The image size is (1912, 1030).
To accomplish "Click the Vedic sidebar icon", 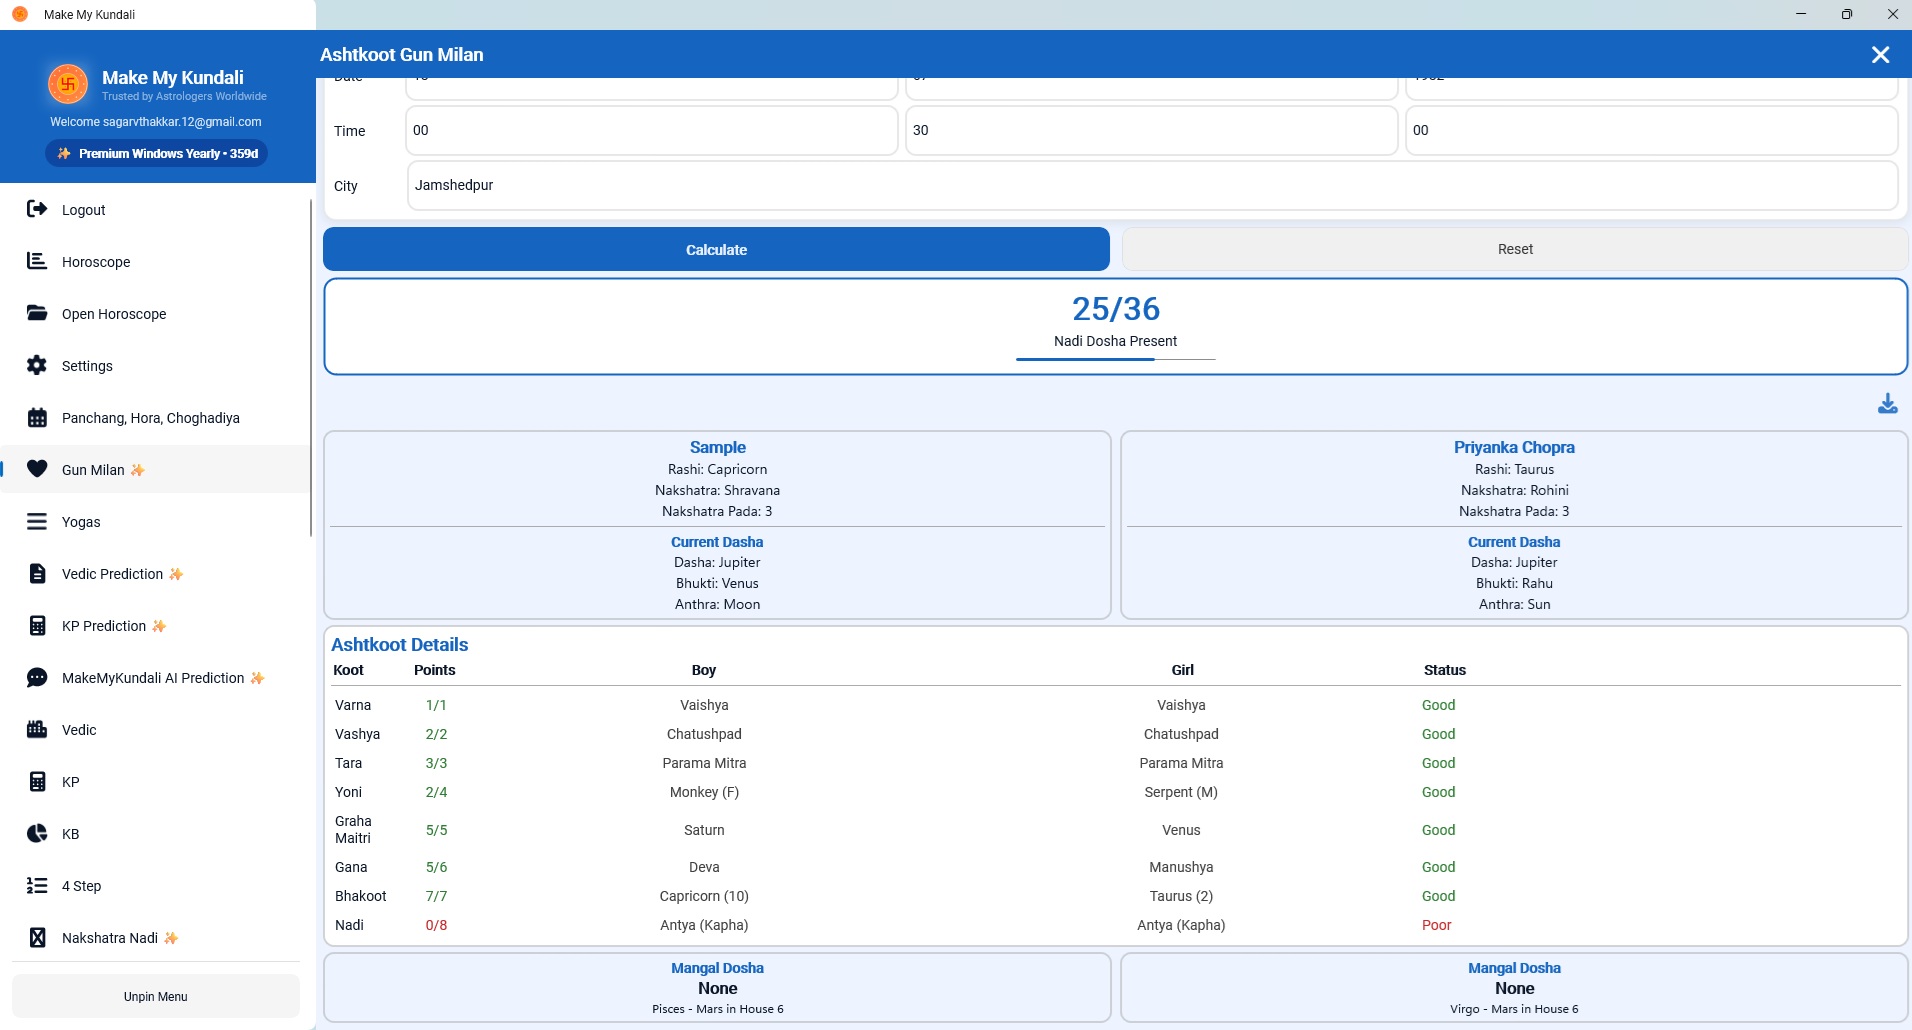I will [x=37, y=729].
